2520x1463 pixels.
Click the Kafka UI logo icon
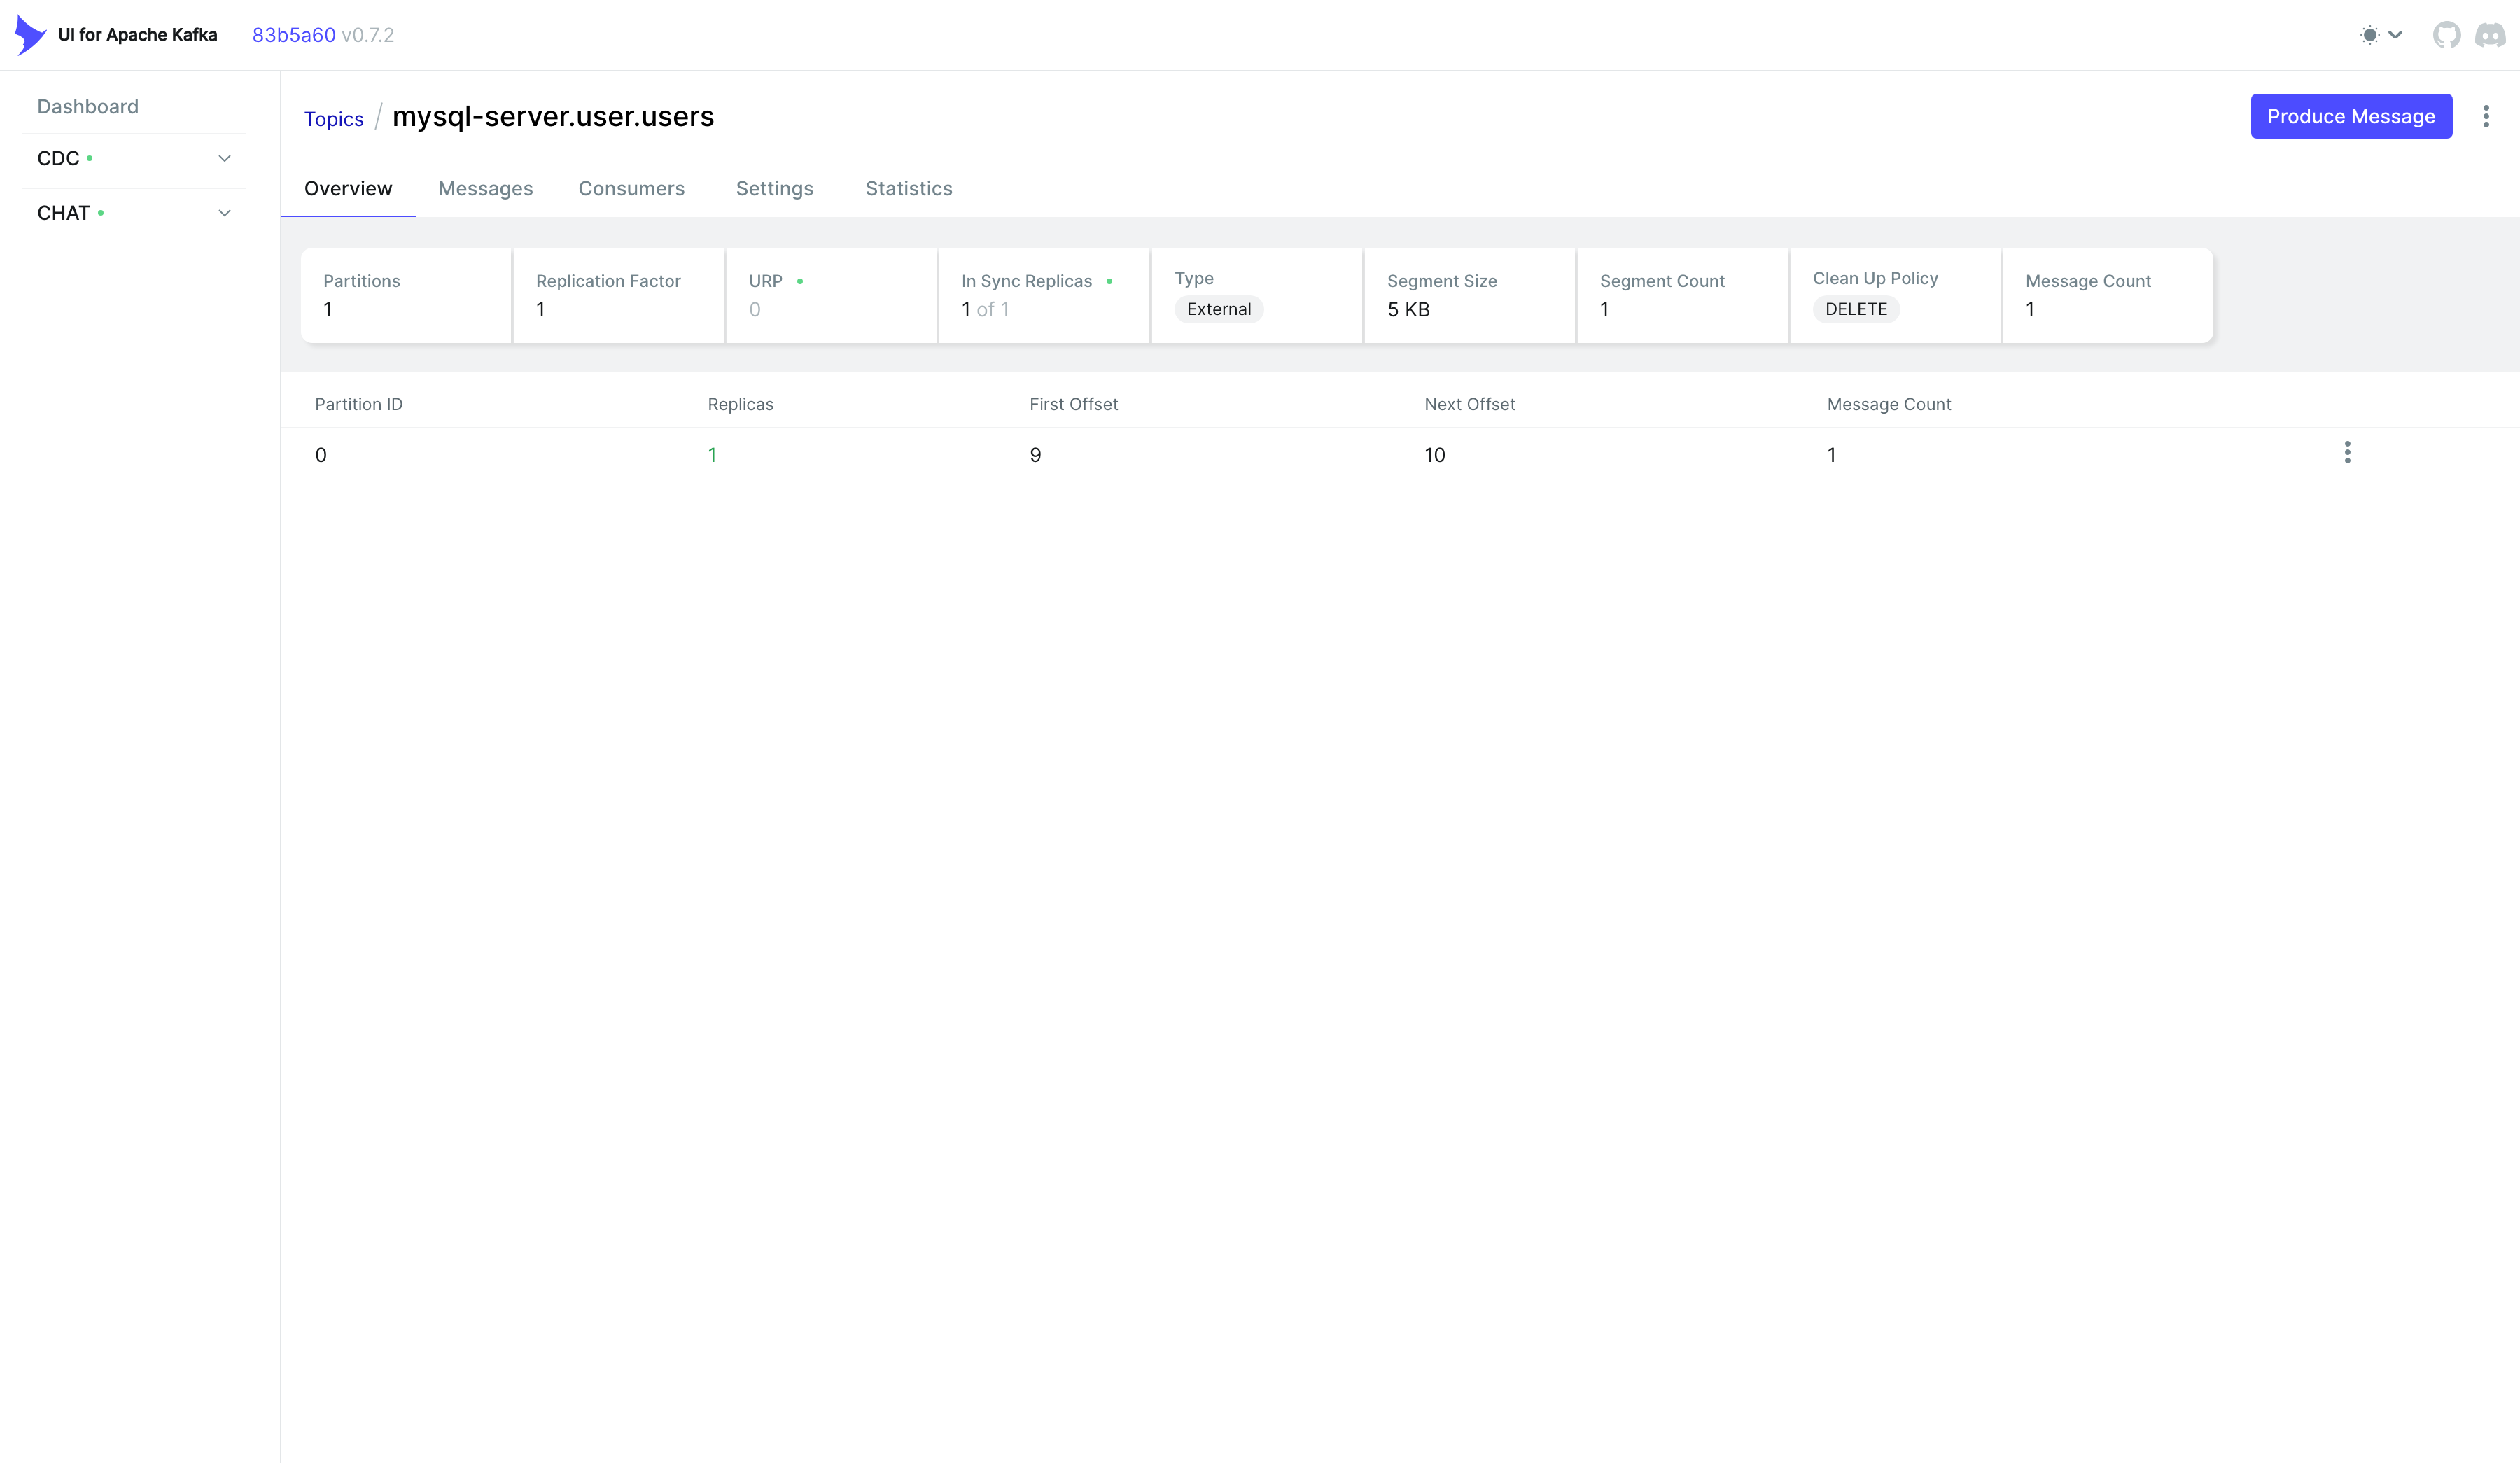(30, 35)
